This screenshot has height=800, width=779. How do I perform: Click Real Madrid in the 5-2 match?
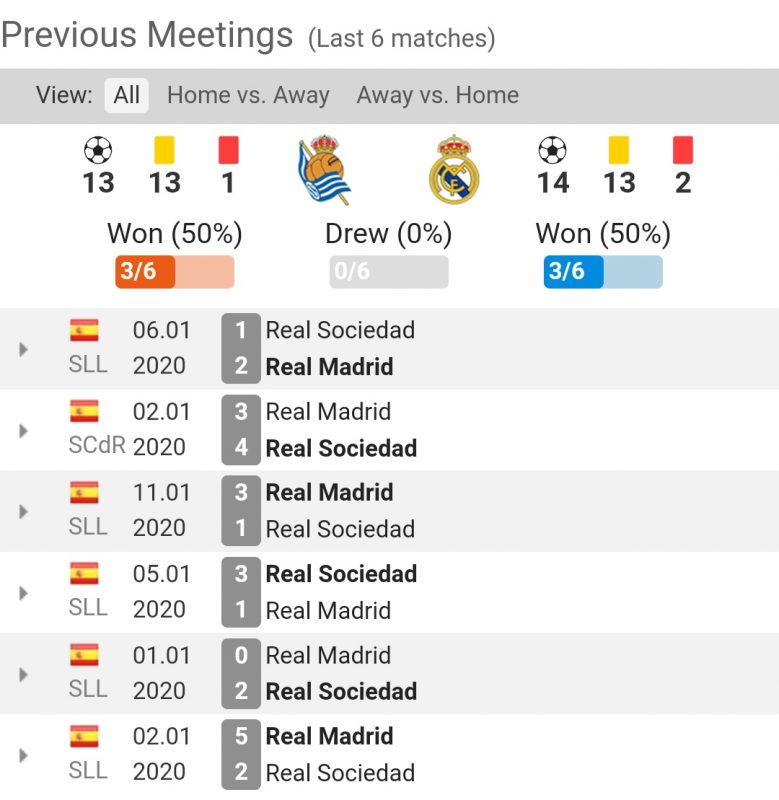(329, 736)
